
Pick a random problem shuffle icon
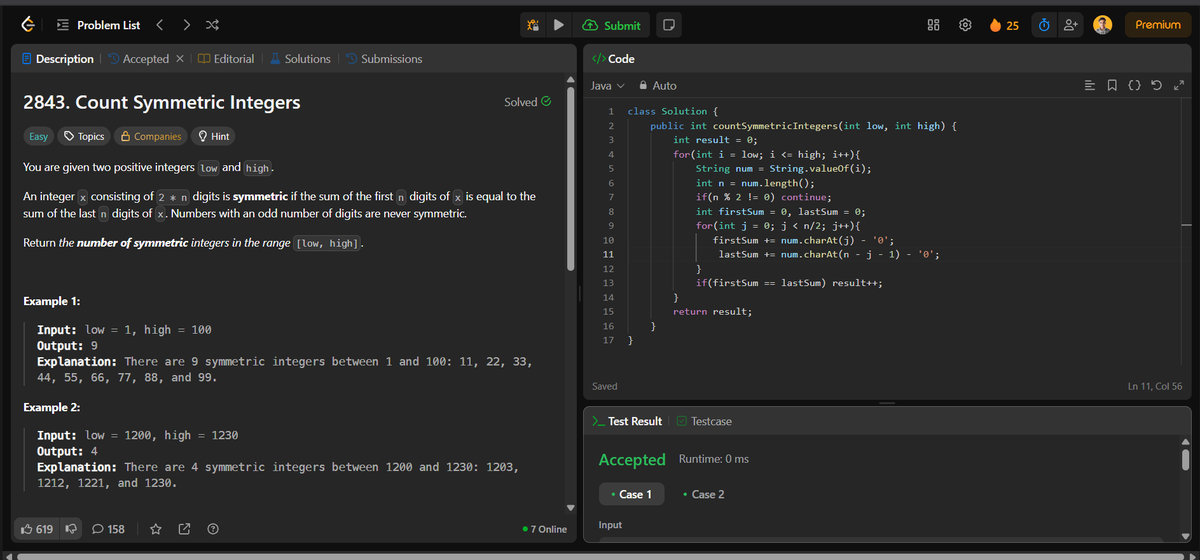pos(212,25)
